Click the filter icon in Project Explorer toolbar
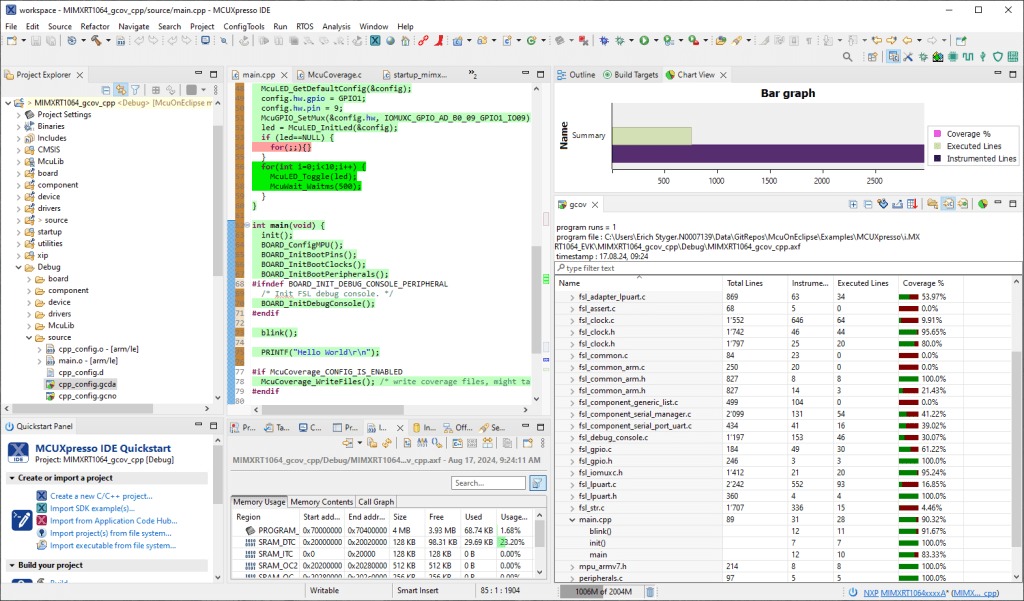Viewport: 1024px width, 601px height. 137,90
